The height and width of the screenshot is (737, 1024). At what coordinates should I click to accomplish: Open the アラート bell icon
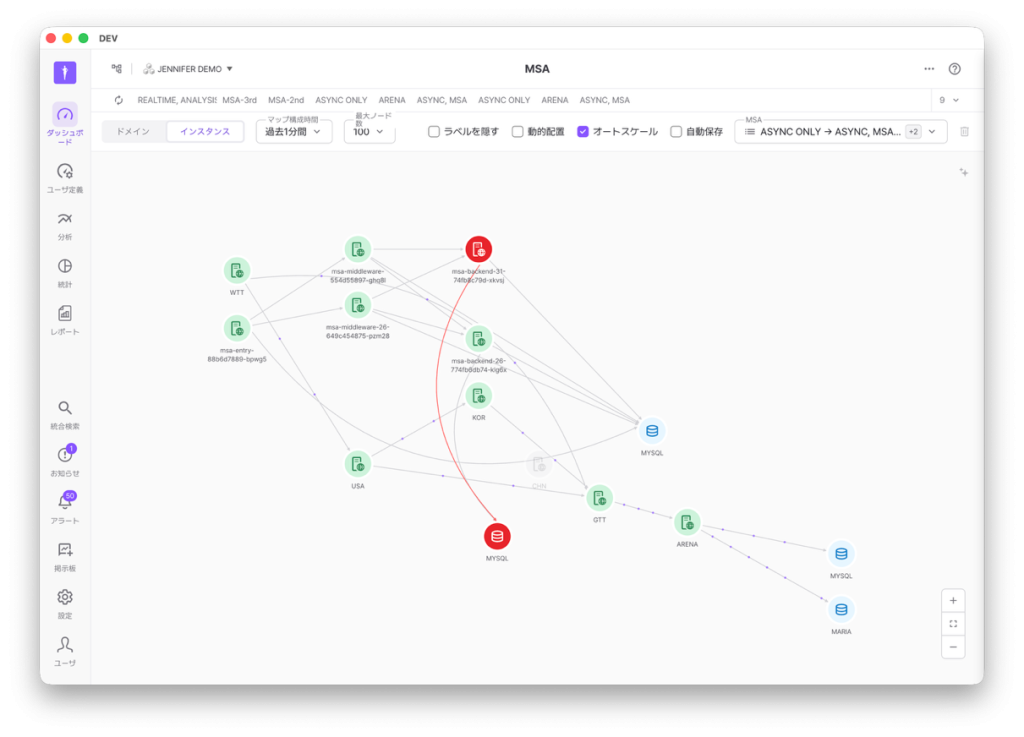65,502
